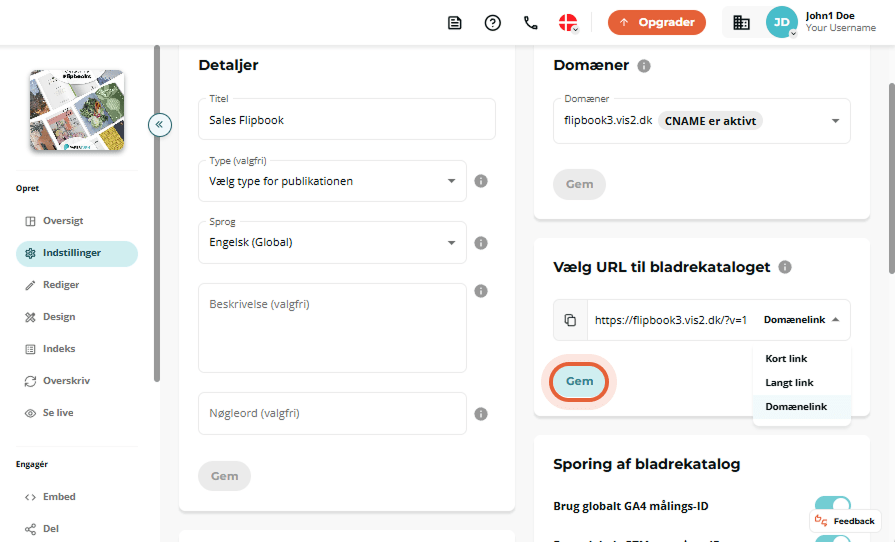Image resolution: width=895 pixels, height=542 pixels.
Task: Click the flipbook cover thumbnail
Action: click(77, 110)
